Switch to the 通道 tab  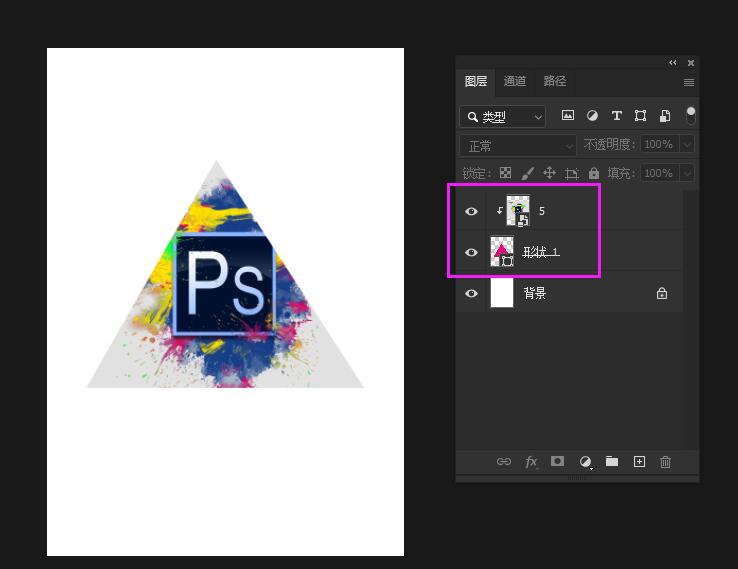coord(515,81)
